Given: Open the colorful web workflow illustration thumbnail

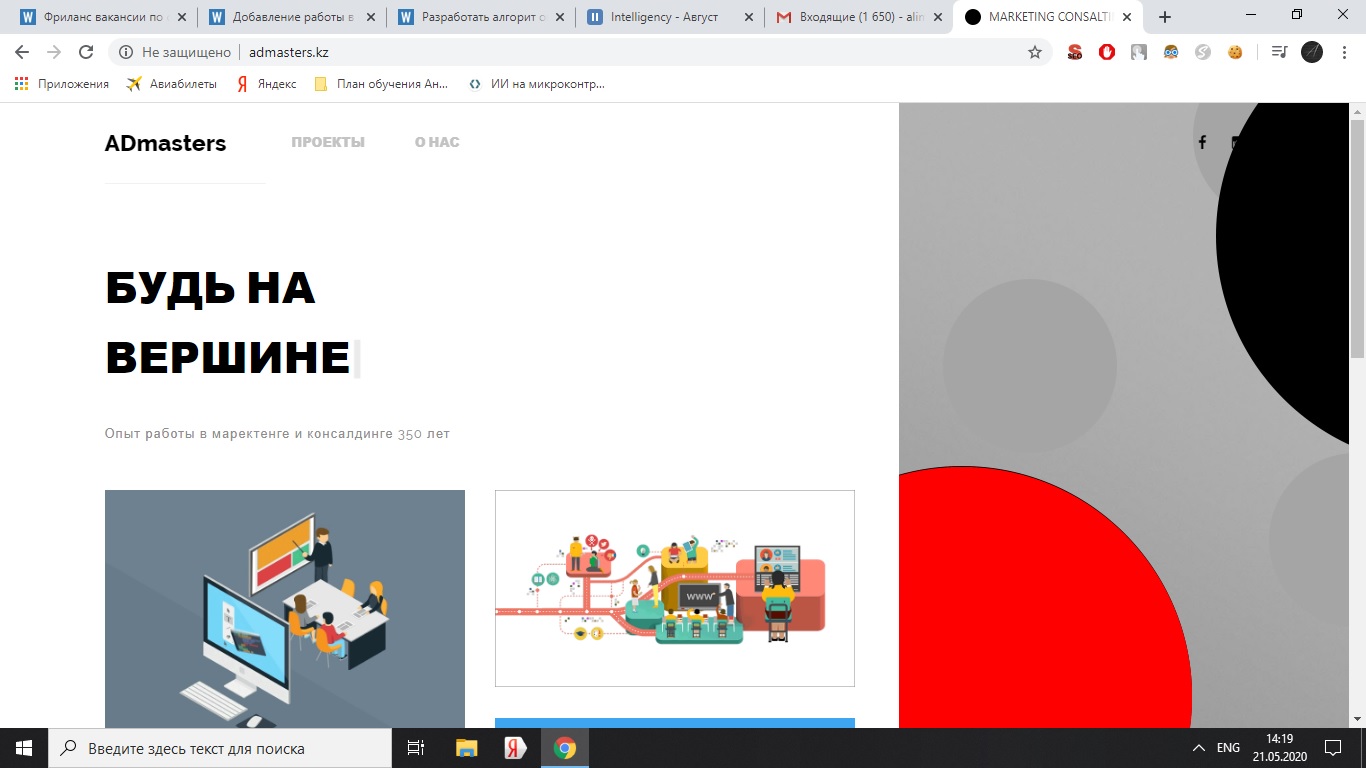Looking at the screenshot, I should (675, 588).
